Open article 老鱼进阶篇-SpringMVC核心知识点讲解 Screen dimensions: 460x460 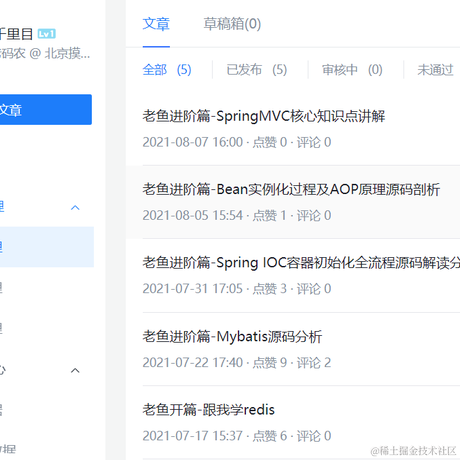click(x=264, y=116)
